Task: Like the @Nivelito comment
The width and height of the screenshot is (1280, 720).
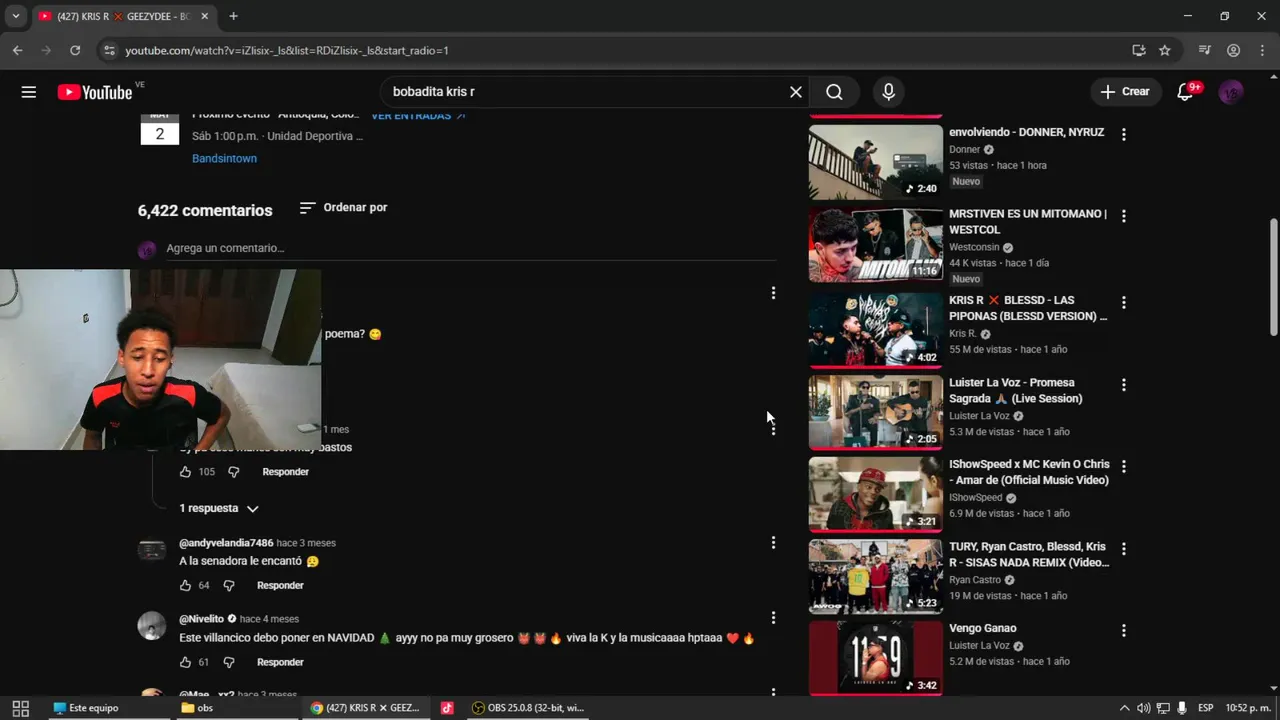Action: click(185, 662)
